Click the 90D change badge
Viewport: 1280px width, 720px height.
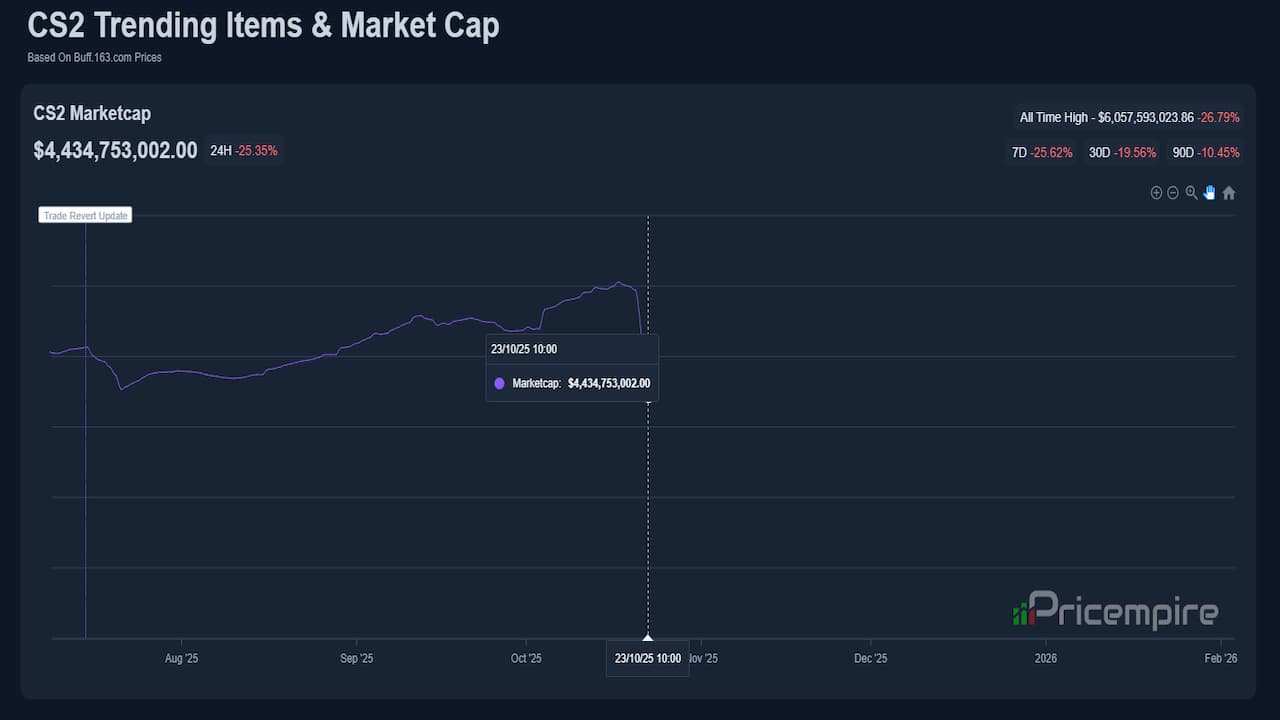tap(1206, 153)
